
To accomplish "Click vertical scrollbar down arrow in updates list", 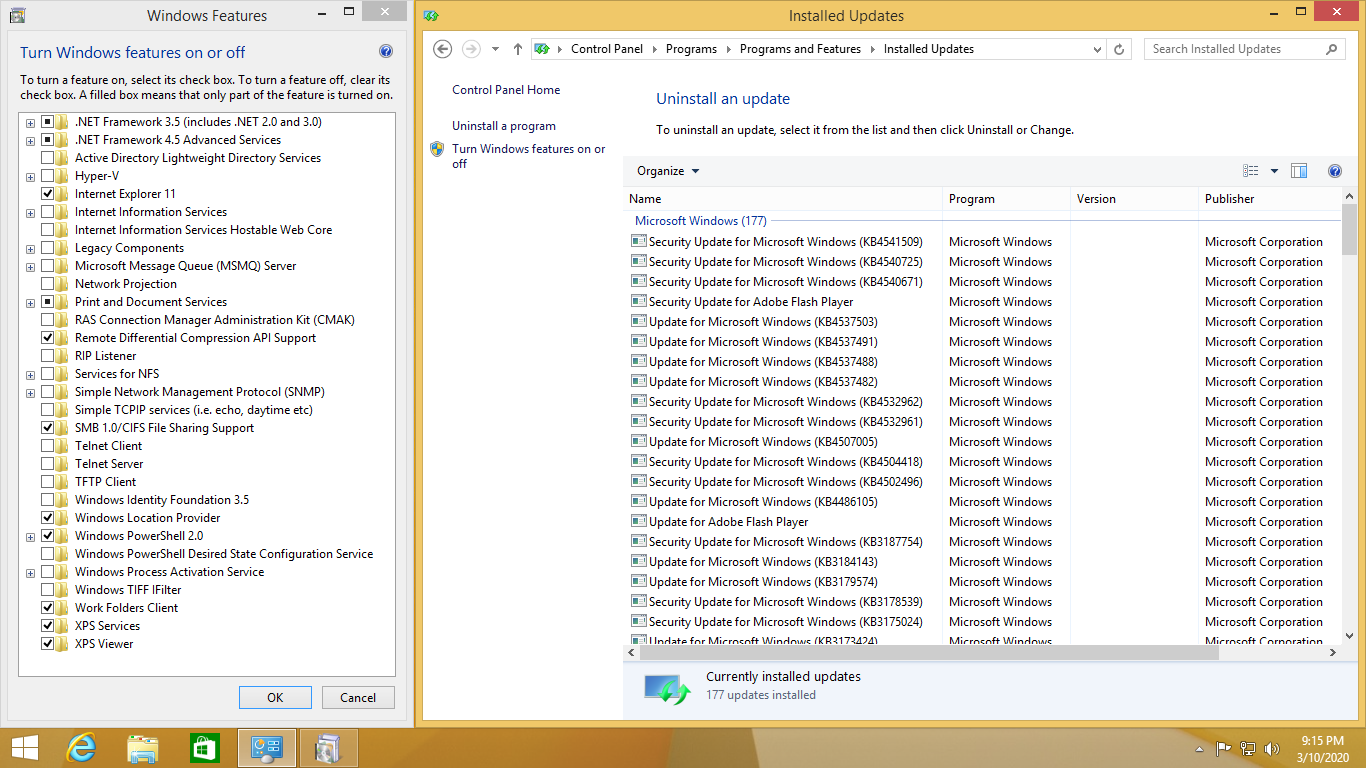I will click(1349, 635).
